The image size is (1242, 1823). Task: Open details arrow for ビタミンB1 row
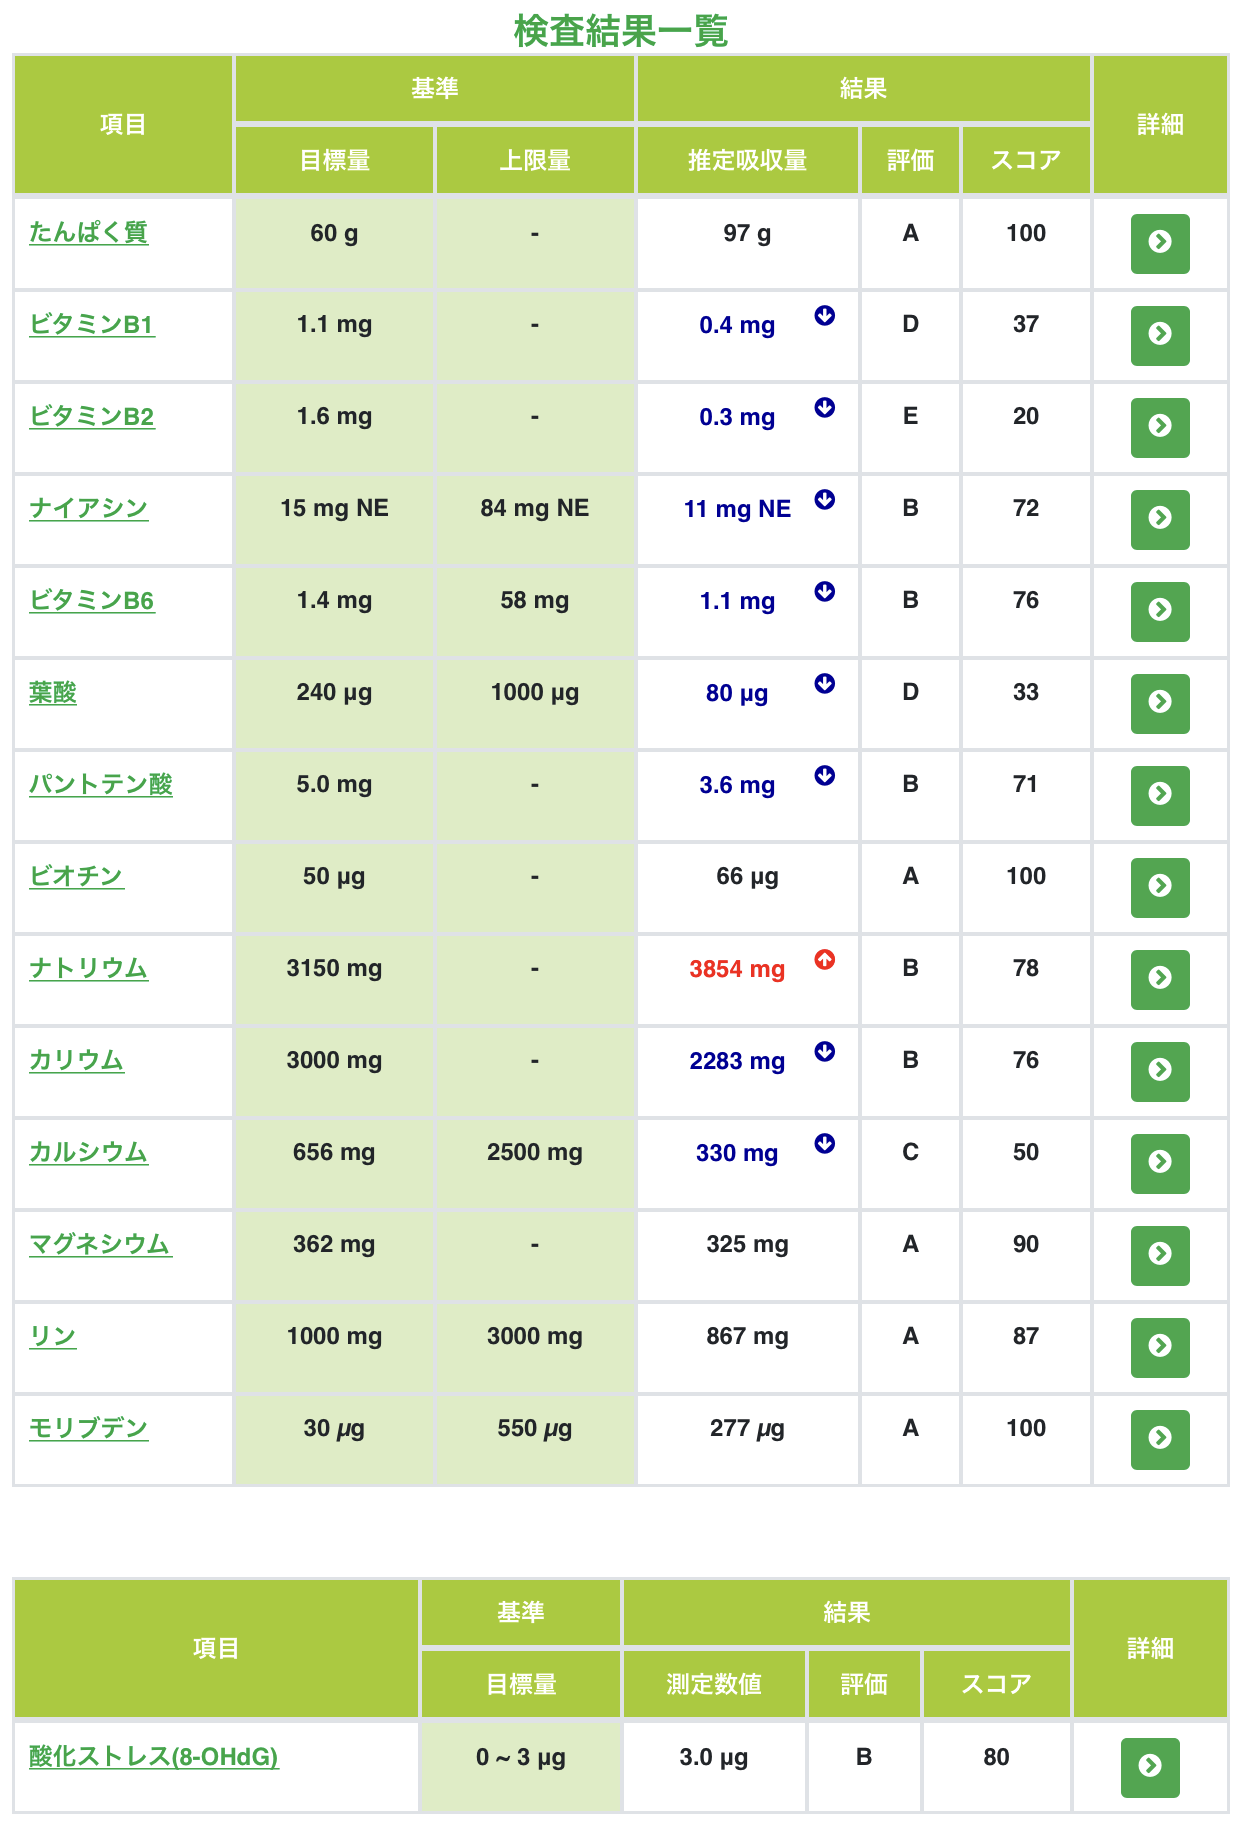click(x=1160, y=335)
